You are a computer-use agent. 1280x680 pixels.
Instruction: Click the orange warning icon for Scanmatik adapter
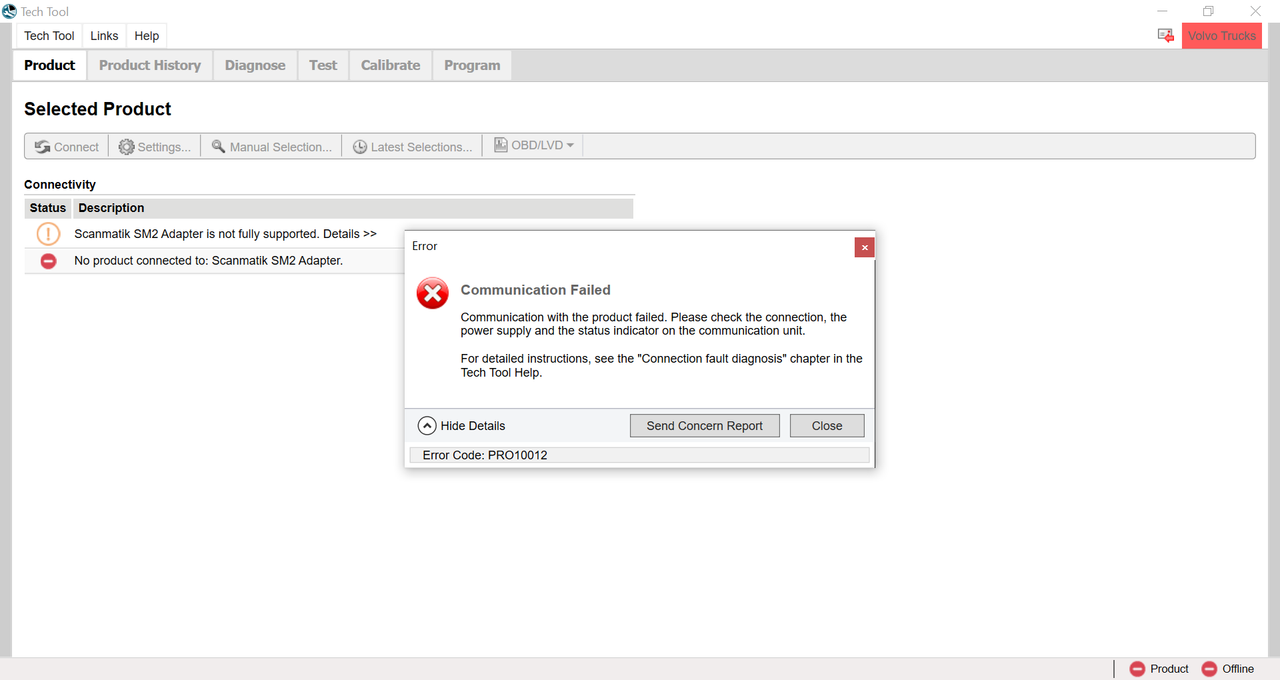point(48,234)
